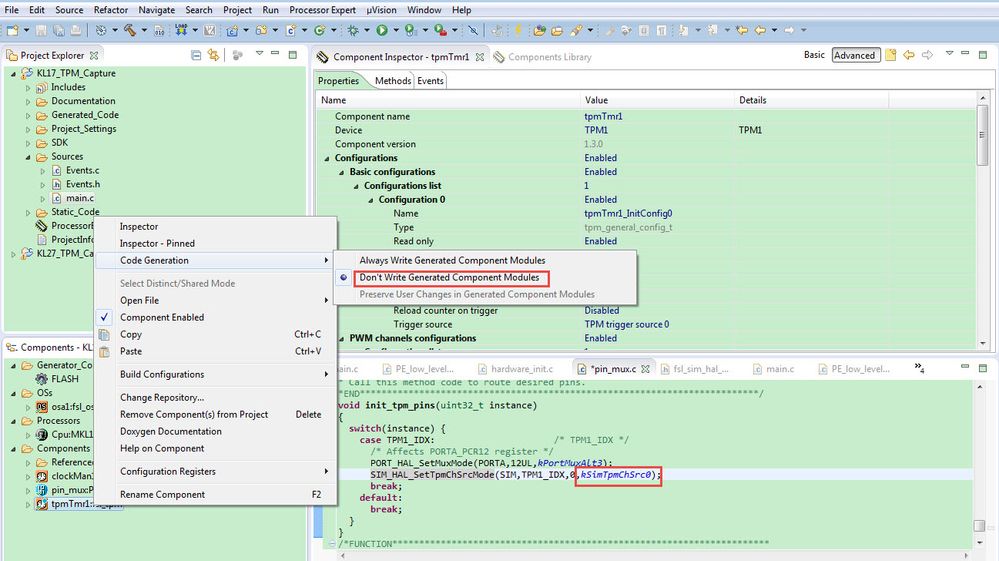Show hidden editor tabs list

919,367
